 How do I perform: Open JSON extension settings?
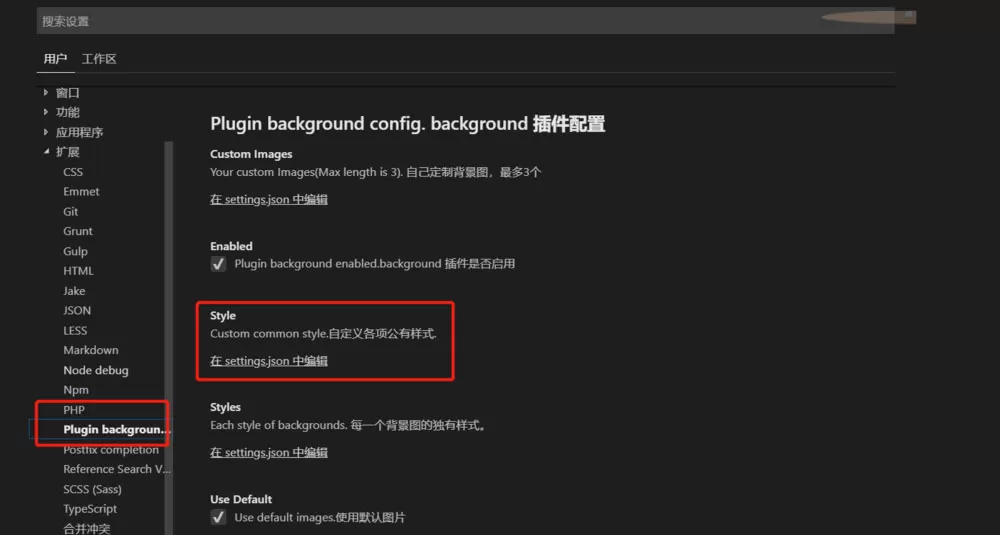coord(77,311)
